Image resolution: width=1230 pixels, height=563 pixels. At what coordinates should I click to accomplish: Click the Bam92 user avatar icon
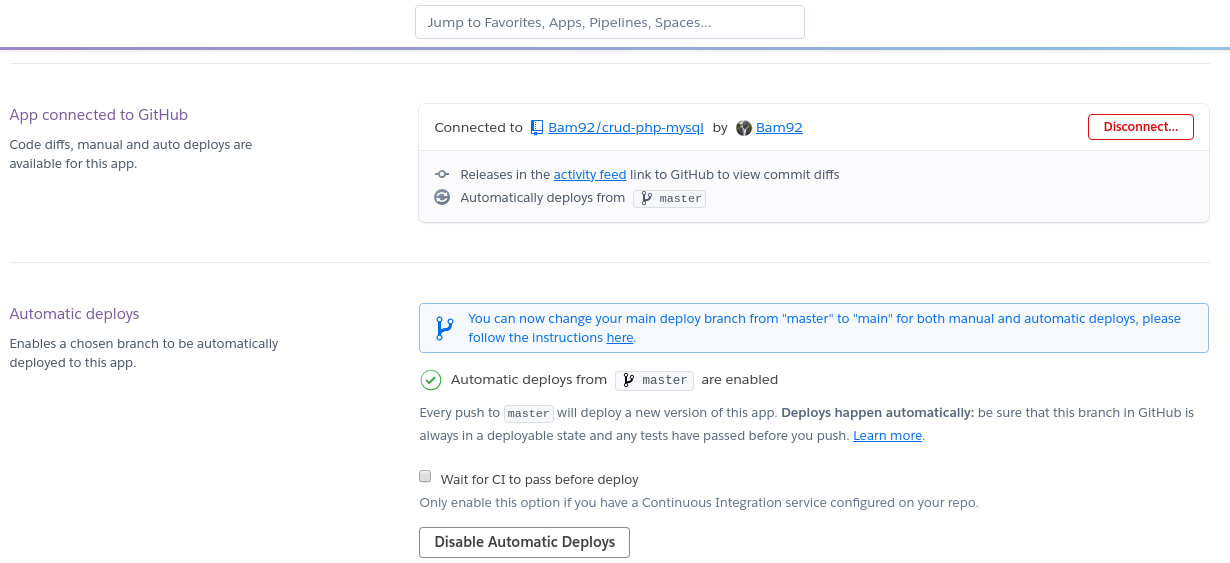click(744, 128)
